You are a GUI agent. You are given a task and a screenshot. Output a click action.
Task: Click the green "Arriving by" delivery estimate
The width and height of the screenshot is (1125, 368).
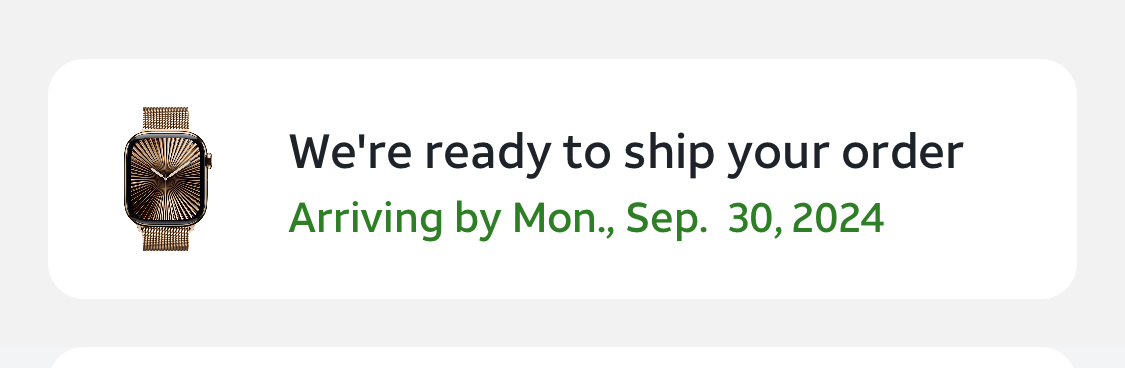point(586,219)
